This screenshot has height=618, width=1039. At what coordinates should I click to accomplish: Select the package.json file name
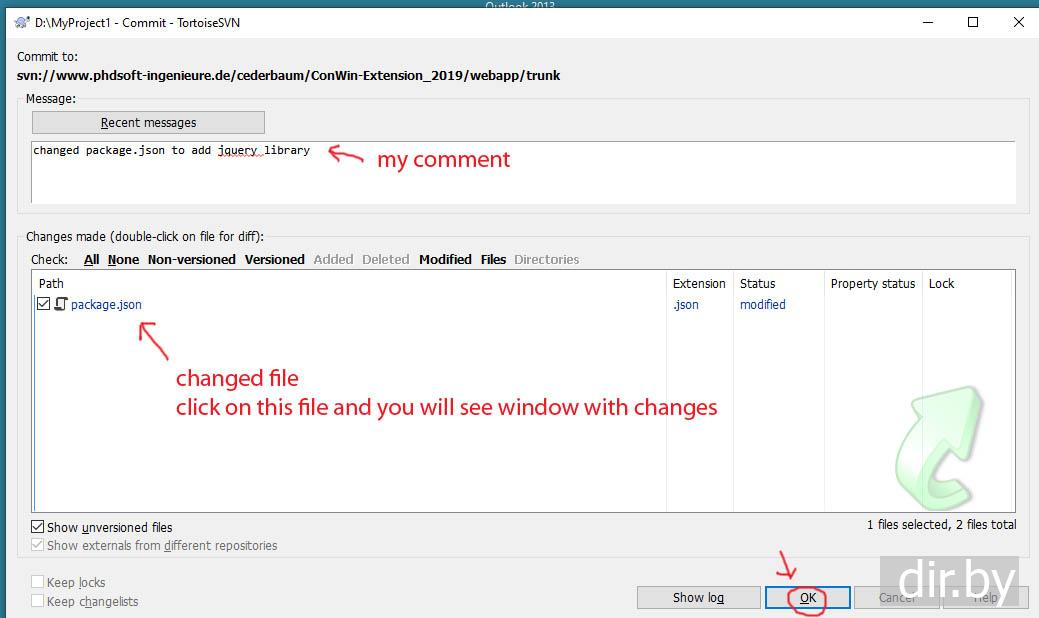[x=106, y=305]
